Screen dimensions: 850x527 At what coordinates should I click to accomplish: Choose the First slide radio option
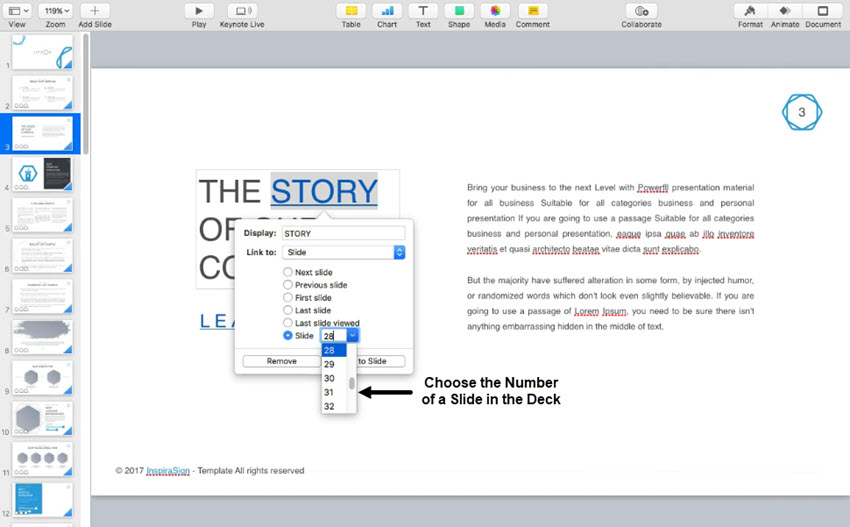coord(288,297)
